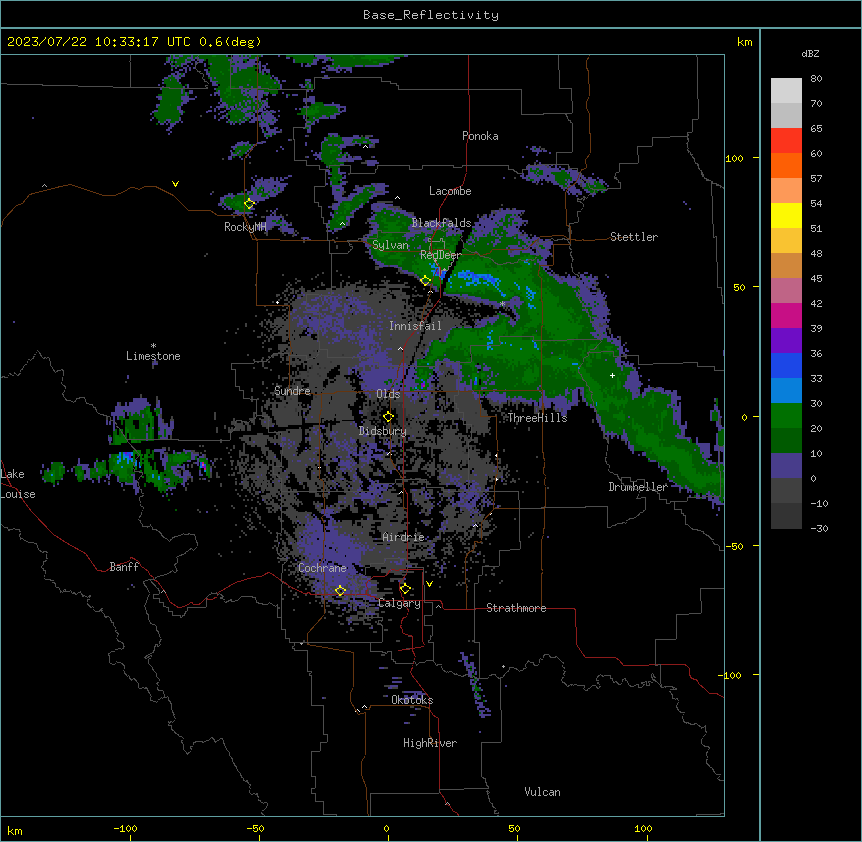Click the Sylvan label
Screen dimensions: 862x842
pyautogui.click(x=390, y=245)
